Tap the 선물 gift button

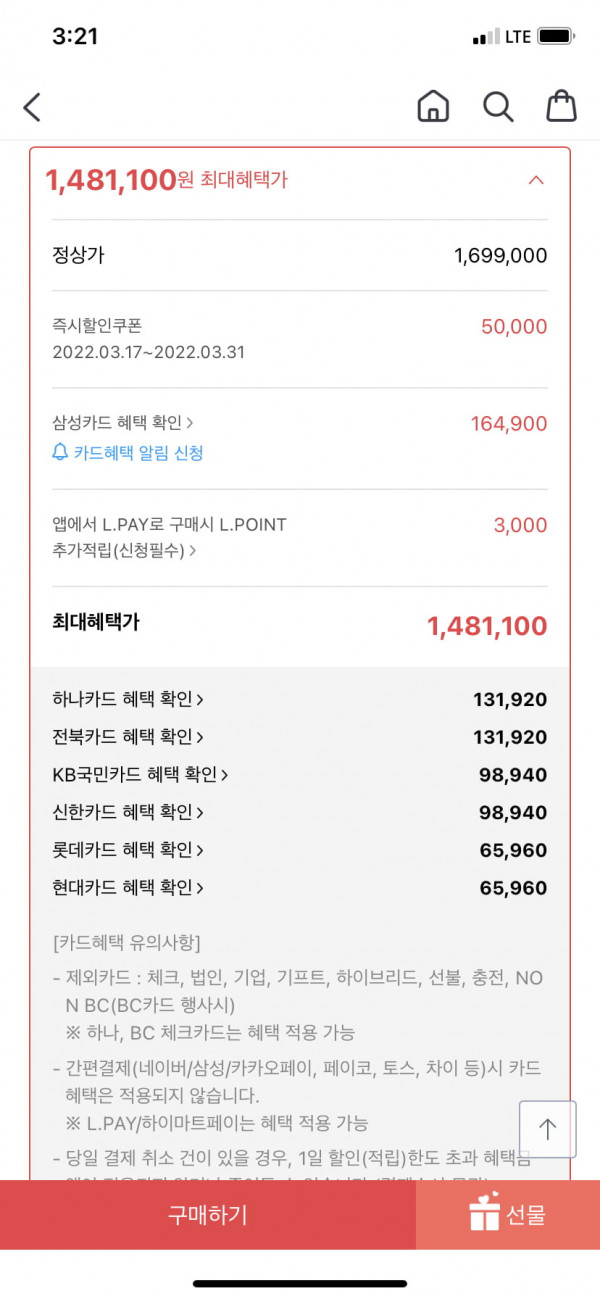(508, 1215)
